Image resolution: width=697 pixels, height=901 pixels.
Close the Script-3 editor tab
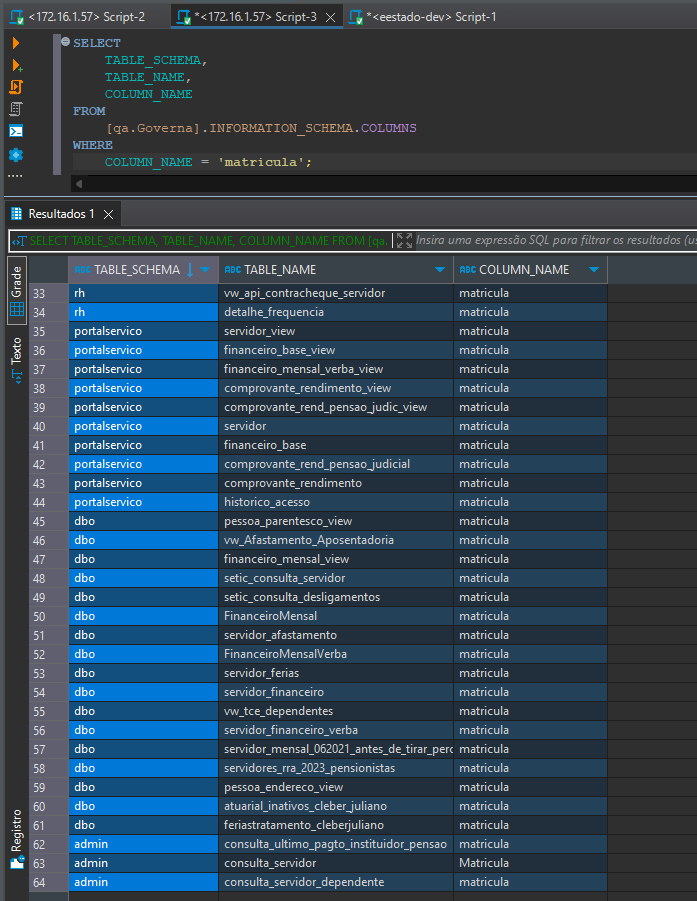330,17
